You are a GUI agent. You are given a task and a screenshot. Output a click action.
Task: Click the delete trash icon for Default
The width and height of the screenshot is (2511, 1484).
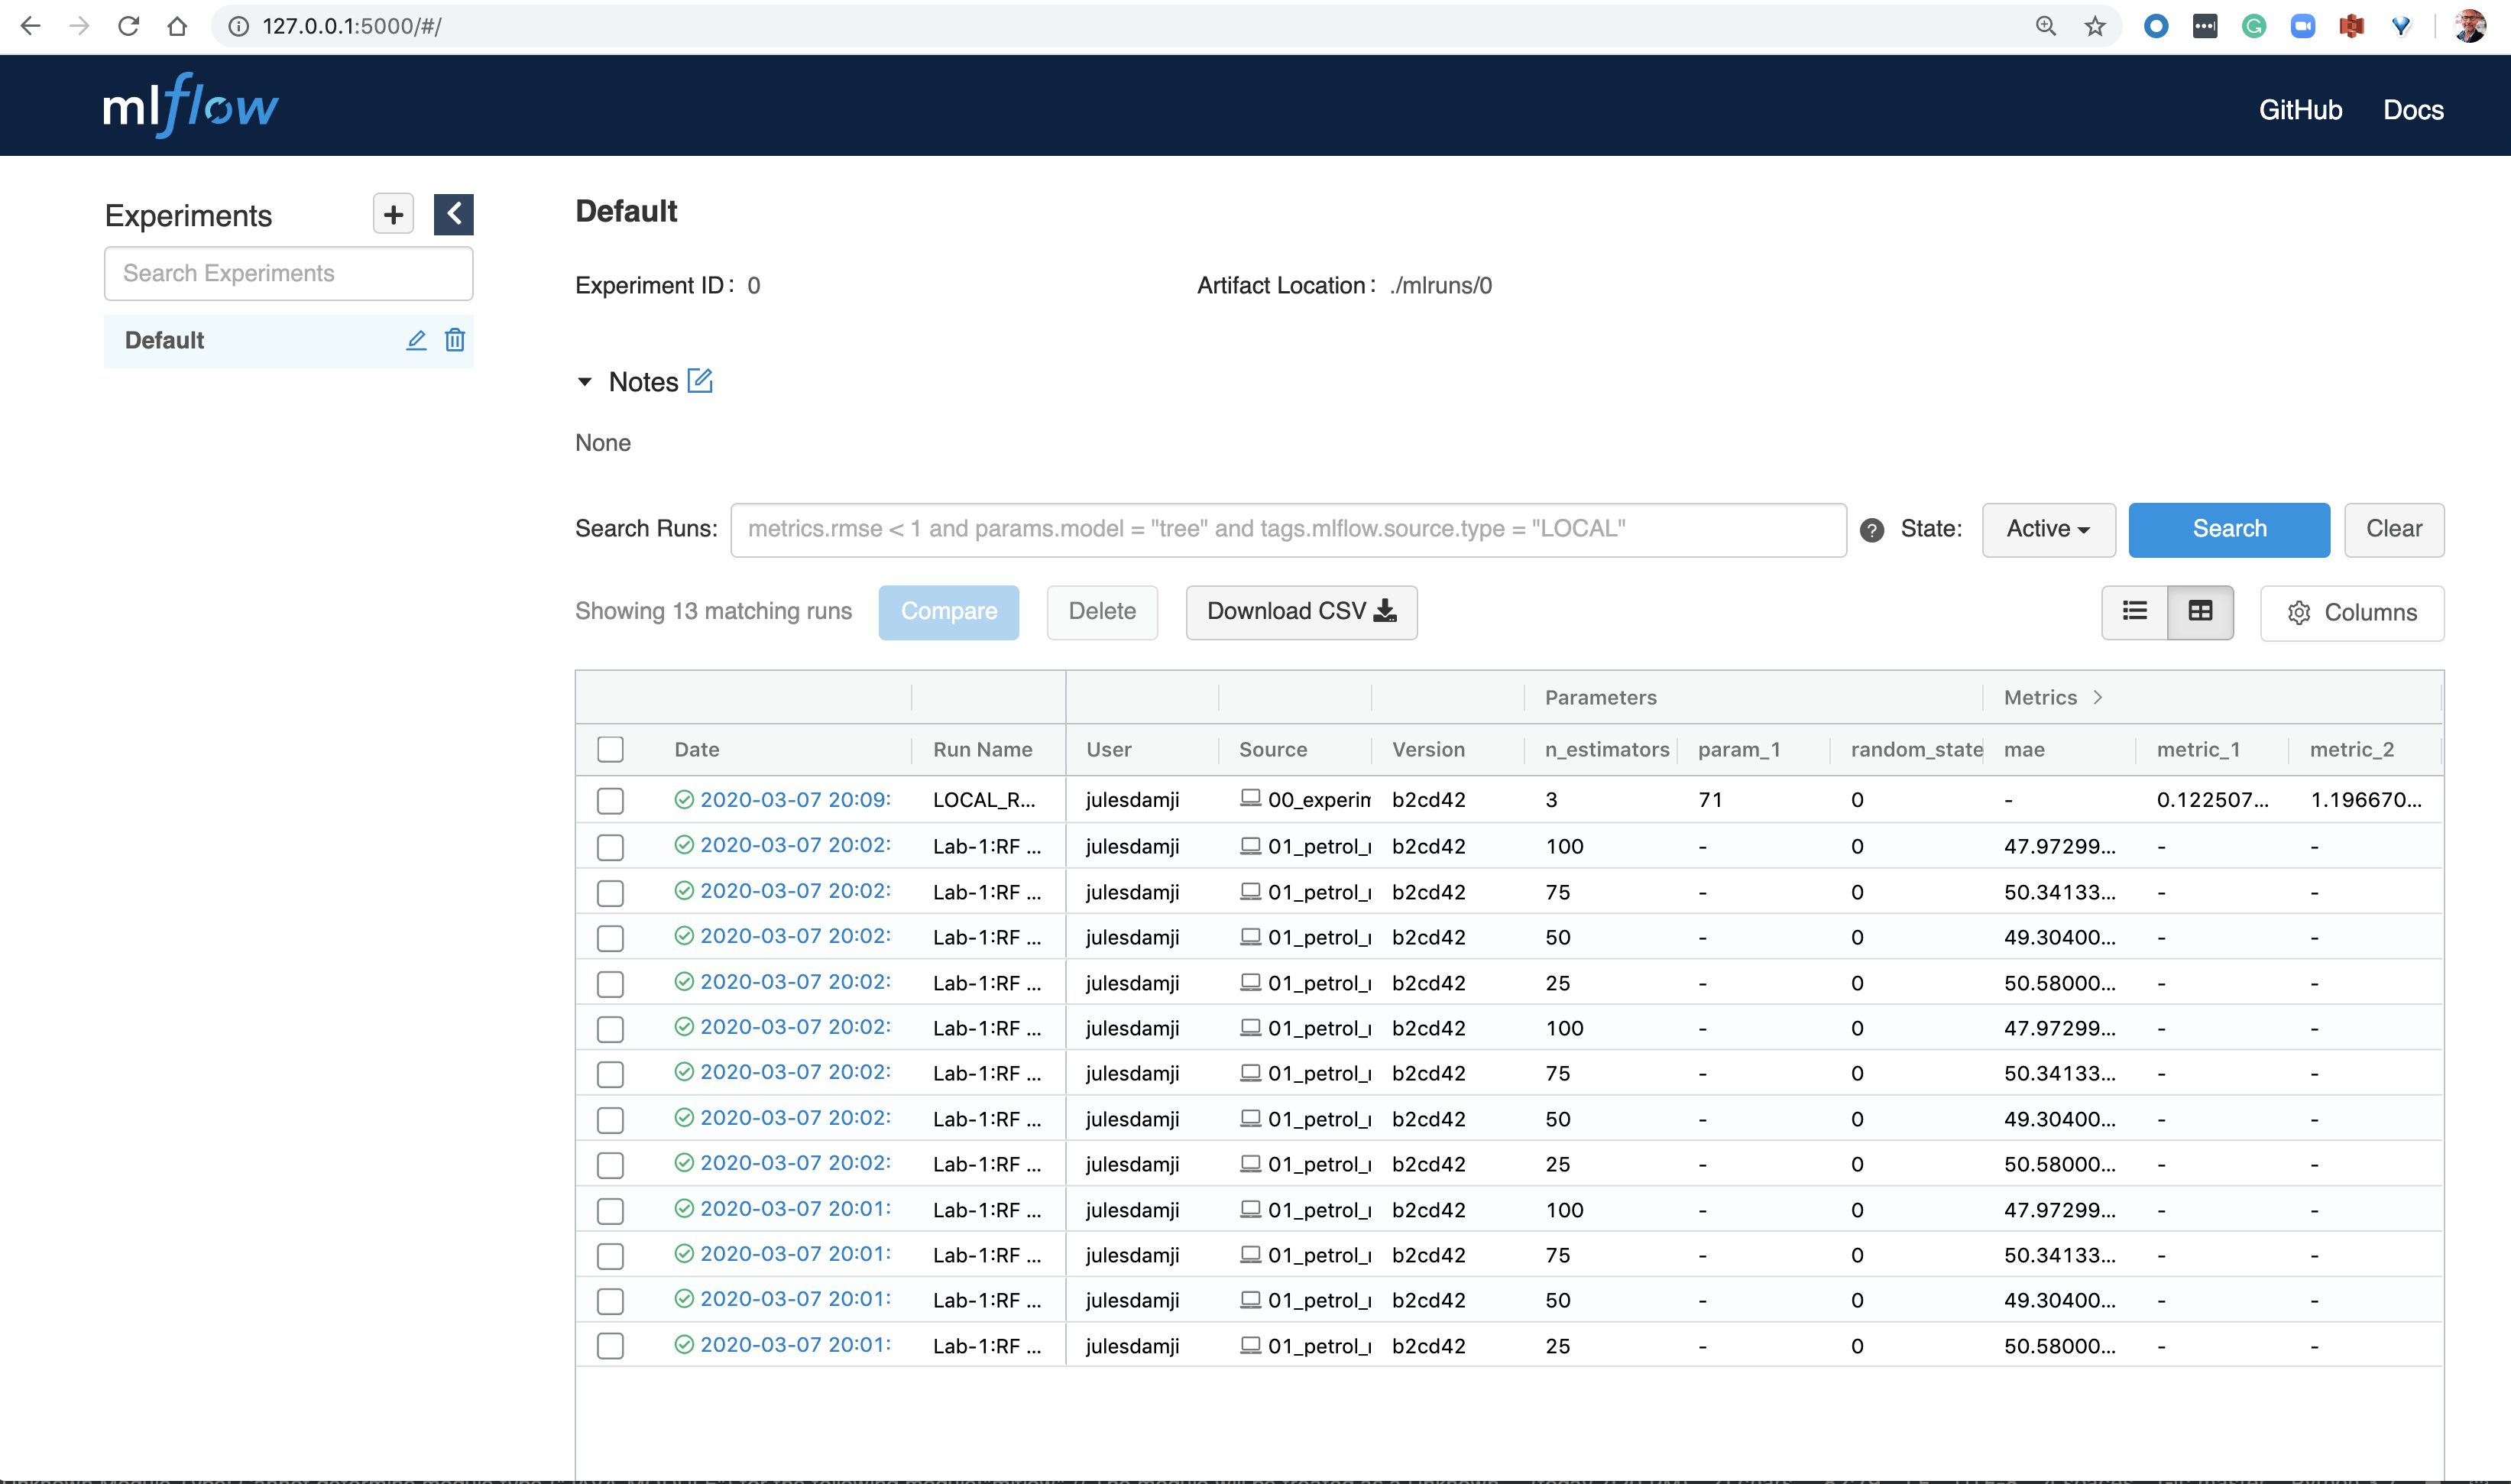455,340
